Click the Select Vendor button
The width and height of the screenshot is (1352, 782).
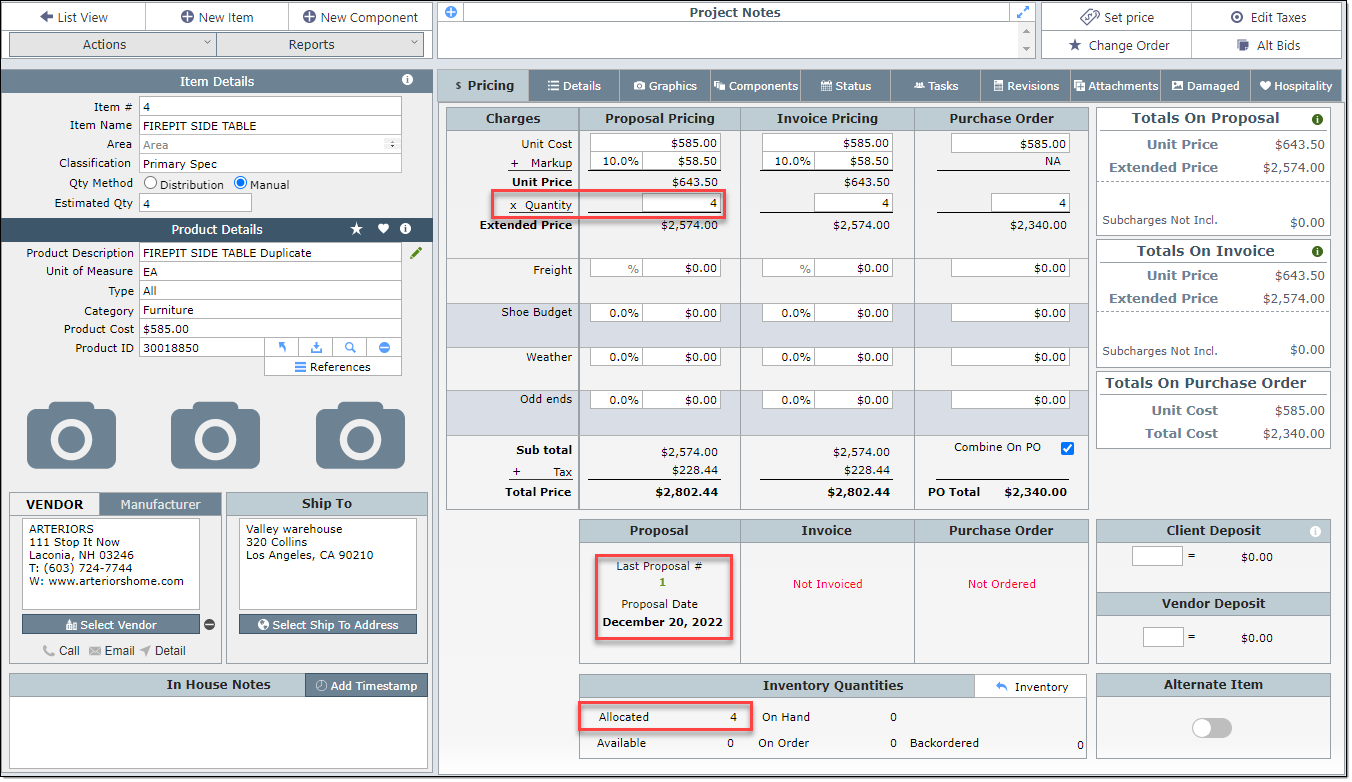(x=111, y=624)
